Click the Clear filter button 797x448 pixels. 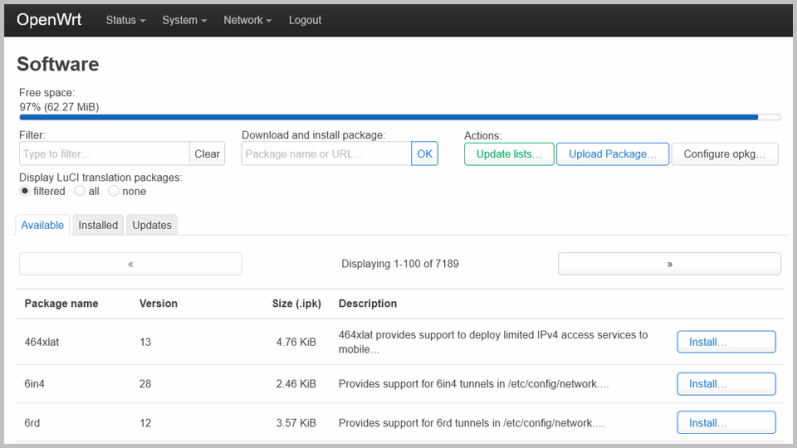pos(207,154)
